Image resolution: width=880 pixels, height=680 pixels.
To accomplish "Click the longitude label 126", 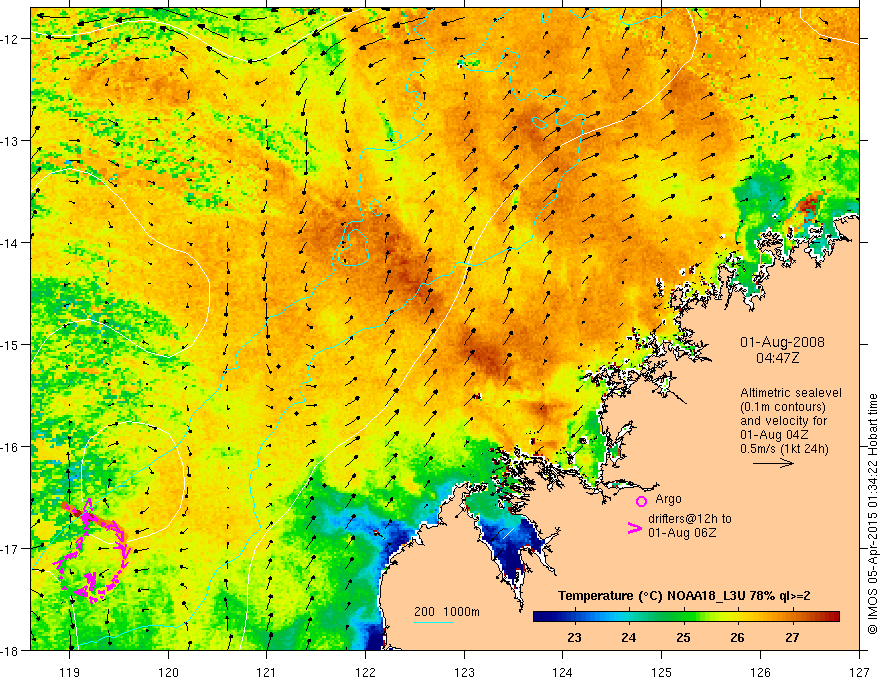I will pyautogui.click(x=760, y=672).
